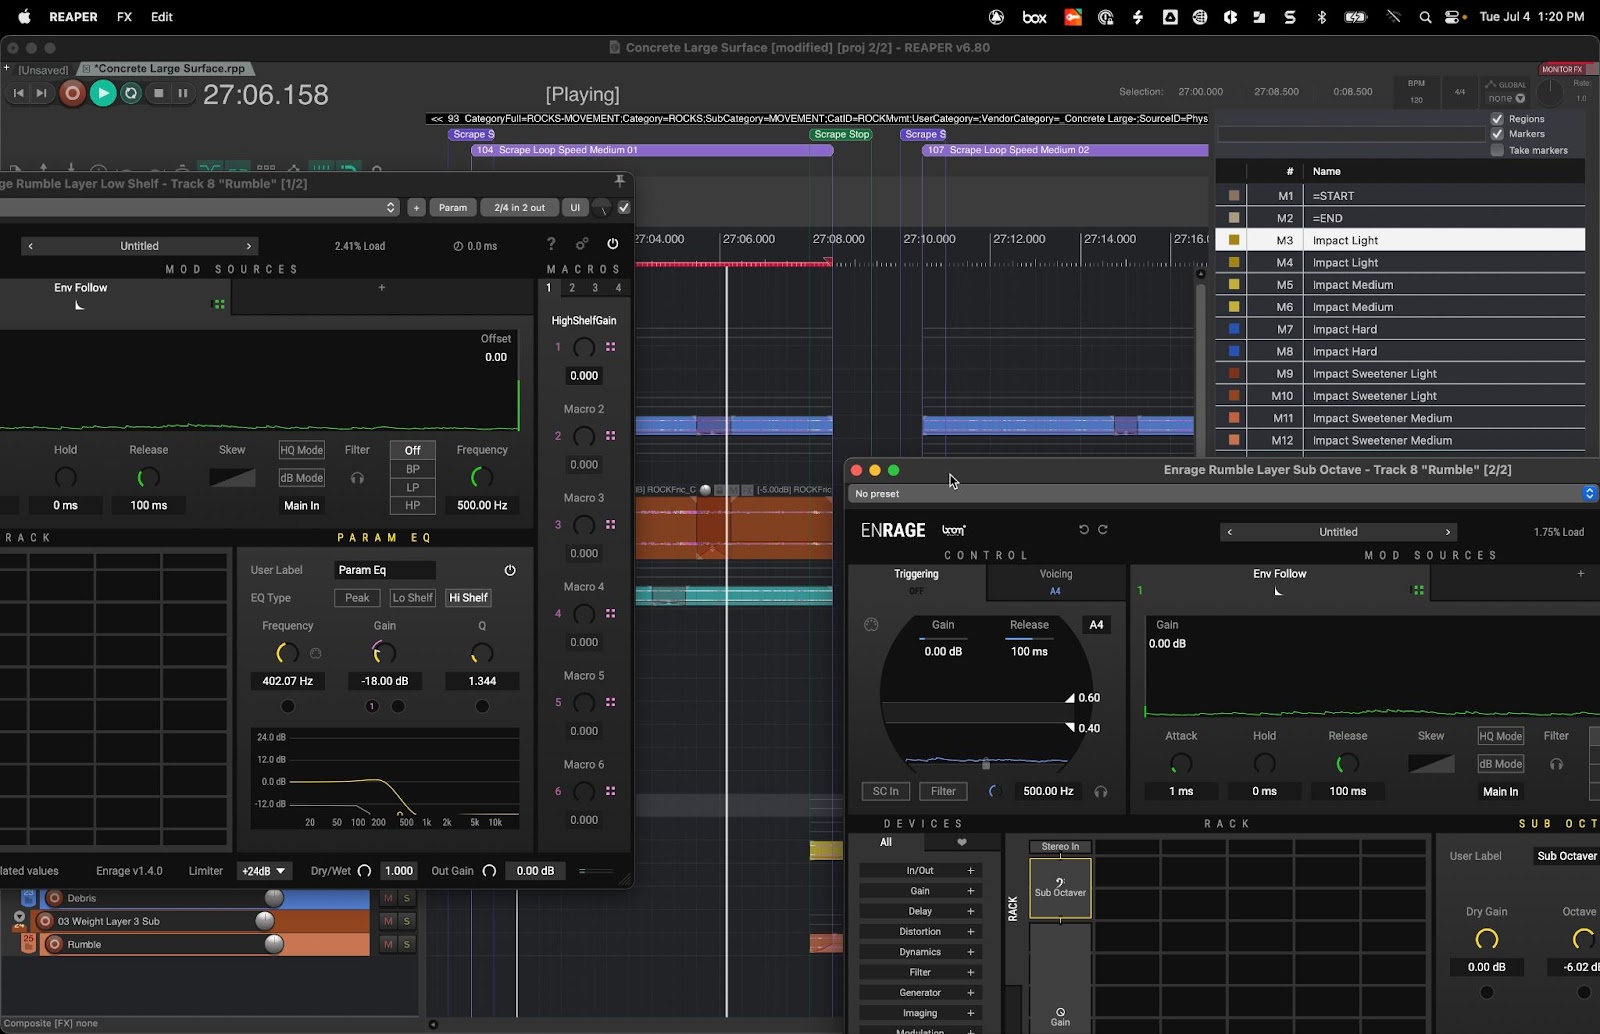Switch to Unsaved project tab
This screenshot has width=1600, height=1034.
click(x=43, y=70)
